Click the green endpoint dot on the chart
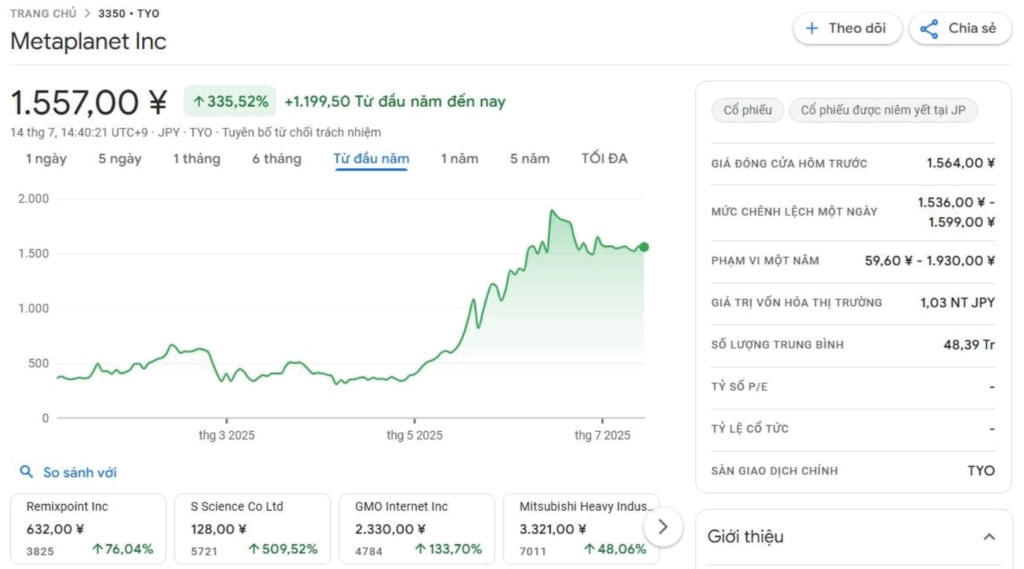This screenshot has width=1024, height=569. point(644,247)
